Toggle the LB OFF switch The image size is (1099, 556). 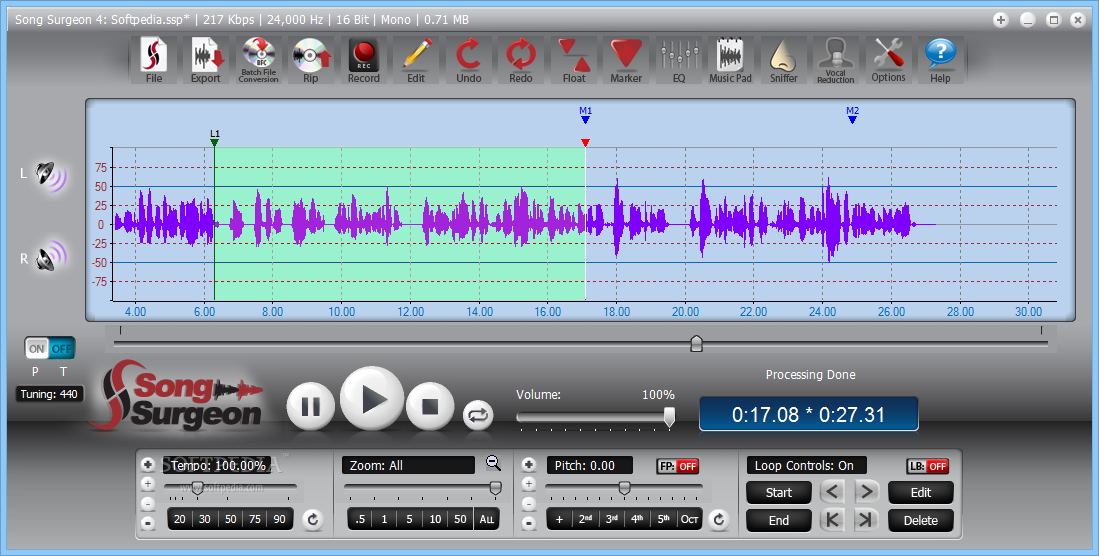point(927,466)
